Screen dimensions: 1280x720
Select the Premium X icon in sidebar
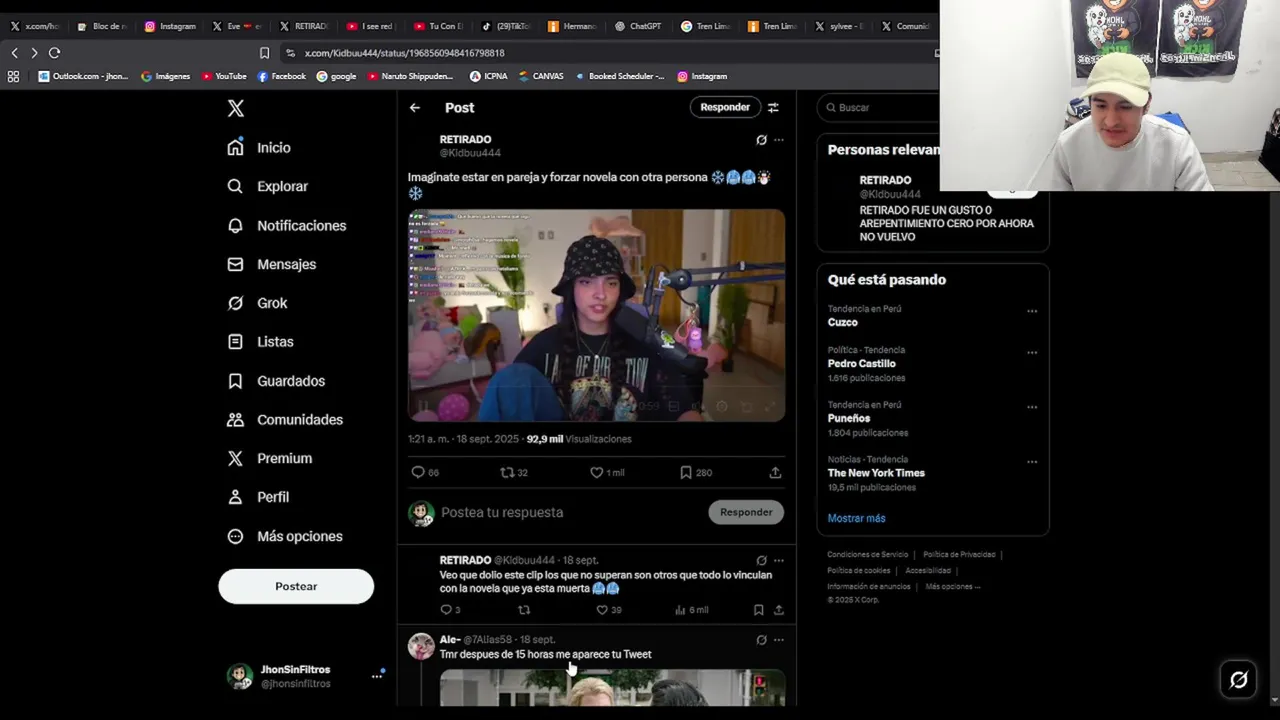(x=235, y=458)
